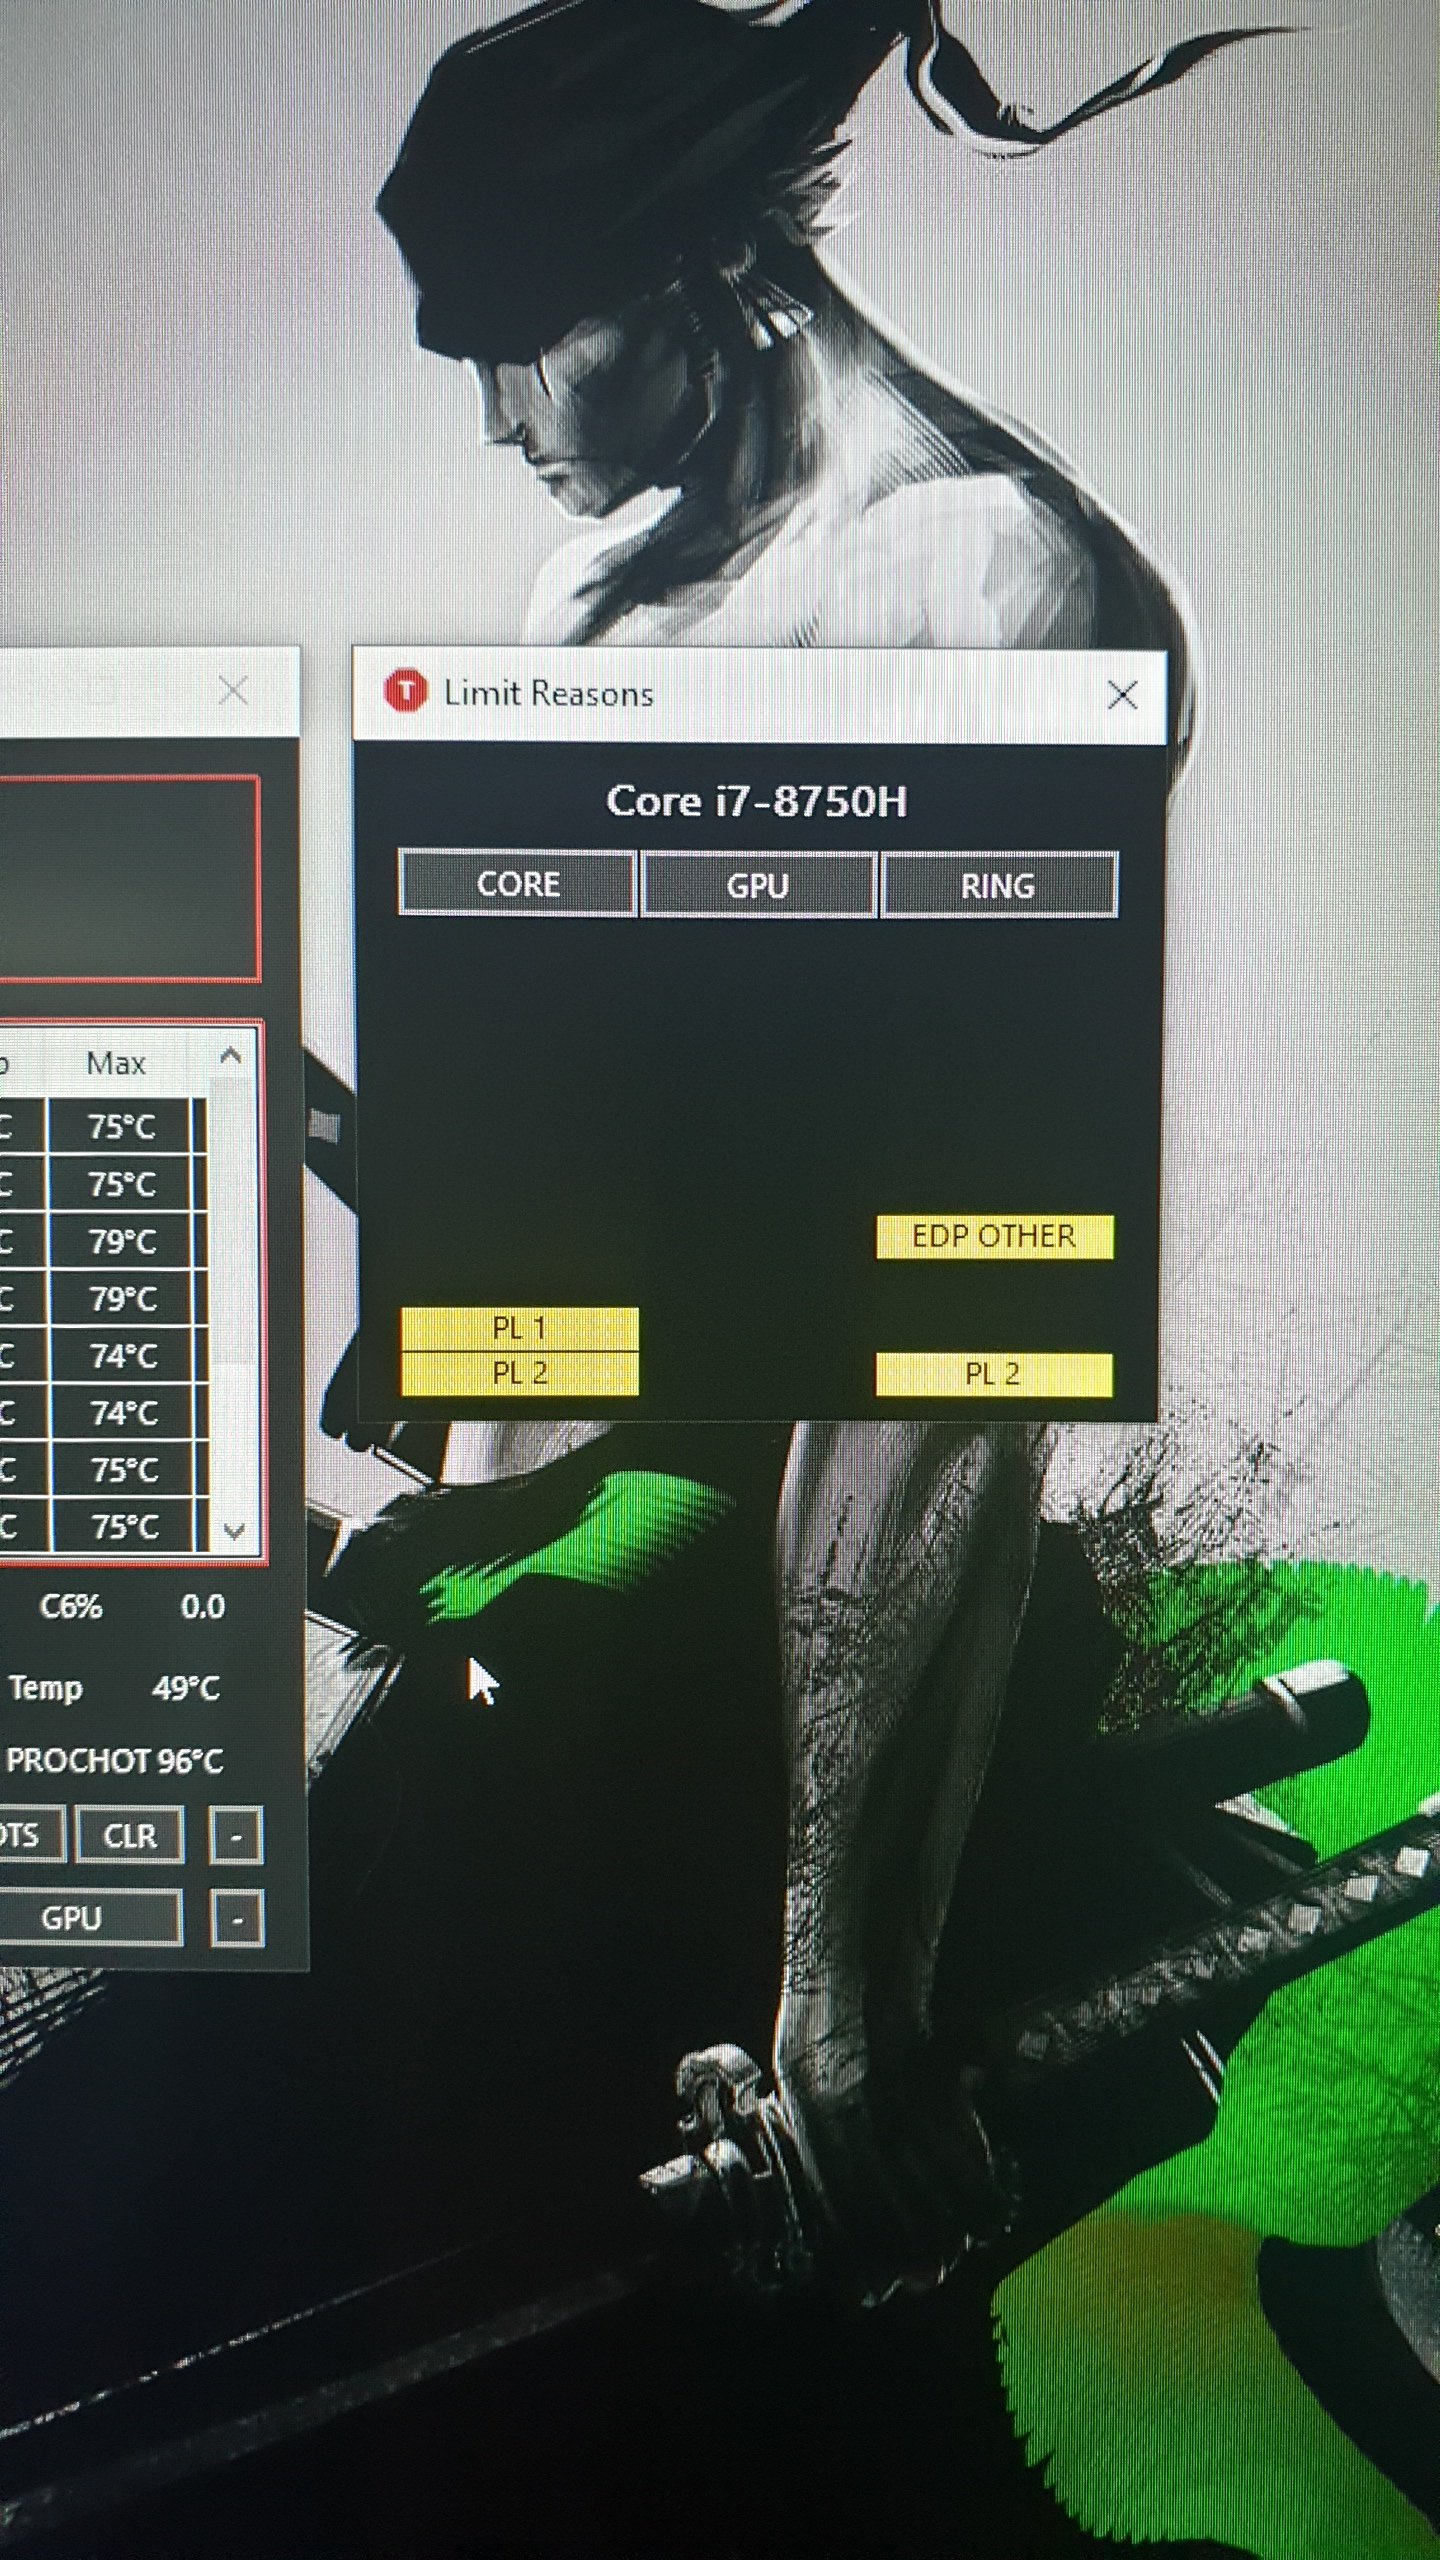Click the 'Limit Reasons' window title text
Viewport: 1440px width, 2560px height.
(x=548, y=693)
